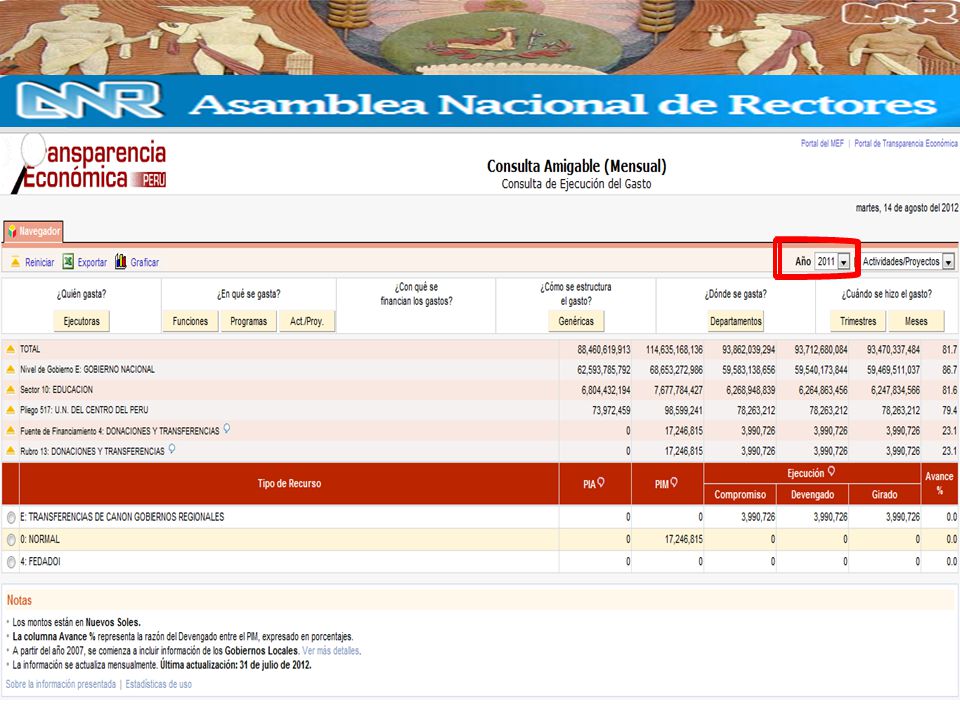Image resolution: width=960 pixels, height=720 pixels.
Task: Click the bar chart Graficar icon
Action: 121,261
